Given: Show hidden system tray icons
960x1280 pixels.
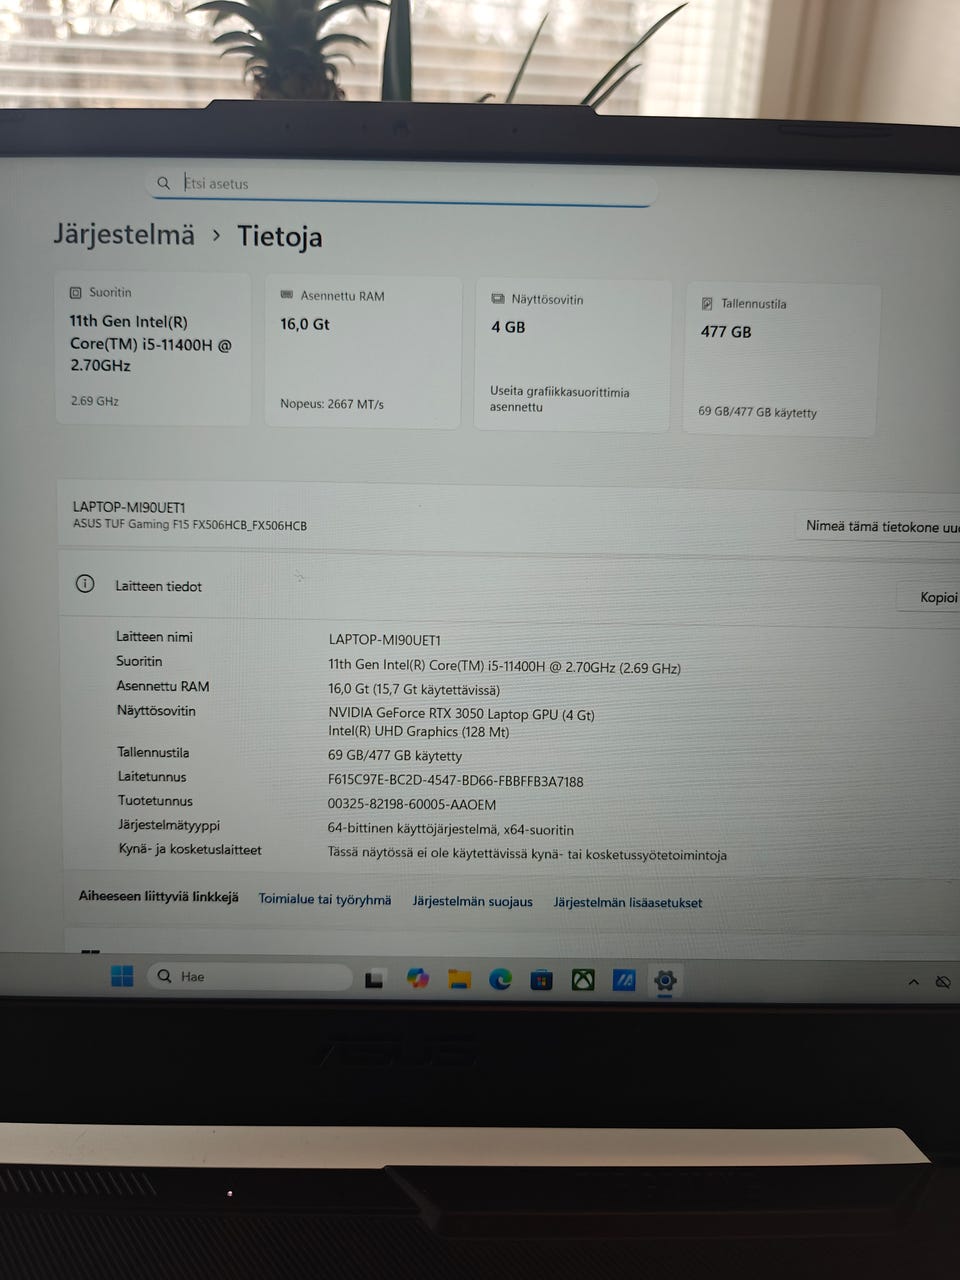Looking at the screenshot, I should click(913, 983).
